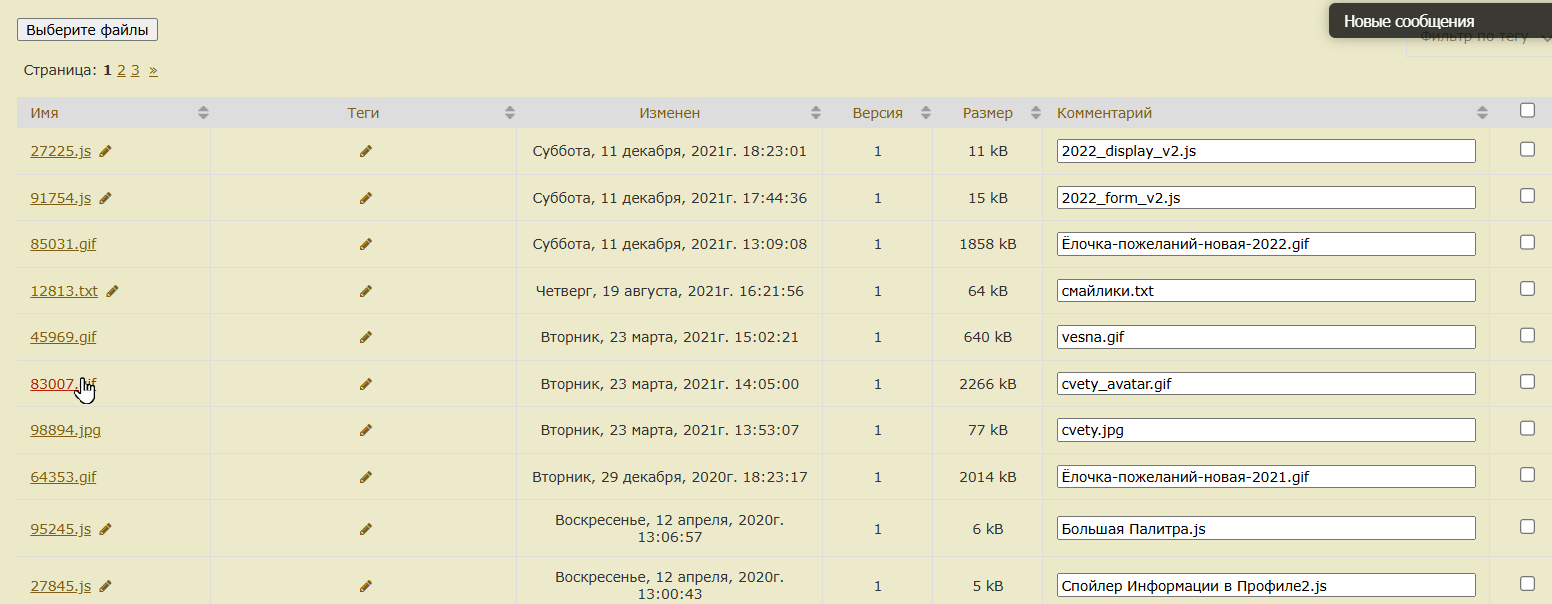Viewport: 1552px width, 604px height.
Task: Edit tags pencil in 85031.gif row
Action: pyautogui.click(x=365, y=244)
